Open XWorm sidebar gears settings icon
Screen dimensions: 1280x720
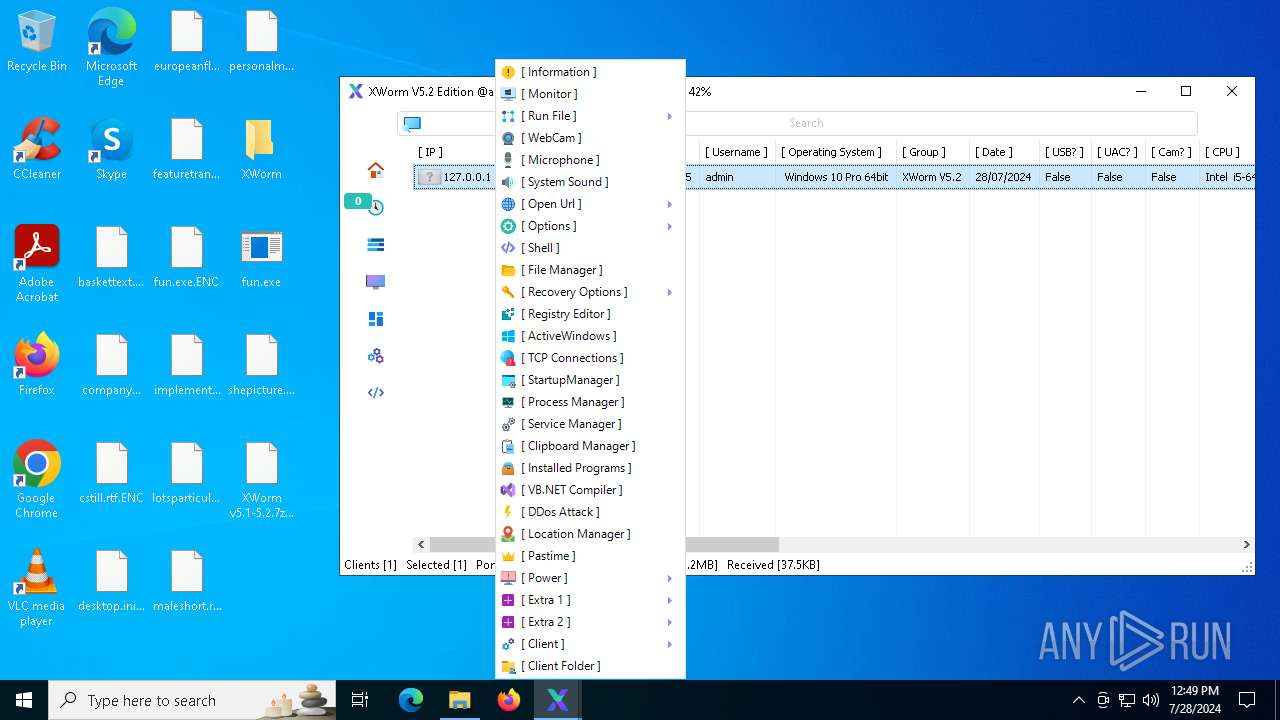click(x=376, y=356)
